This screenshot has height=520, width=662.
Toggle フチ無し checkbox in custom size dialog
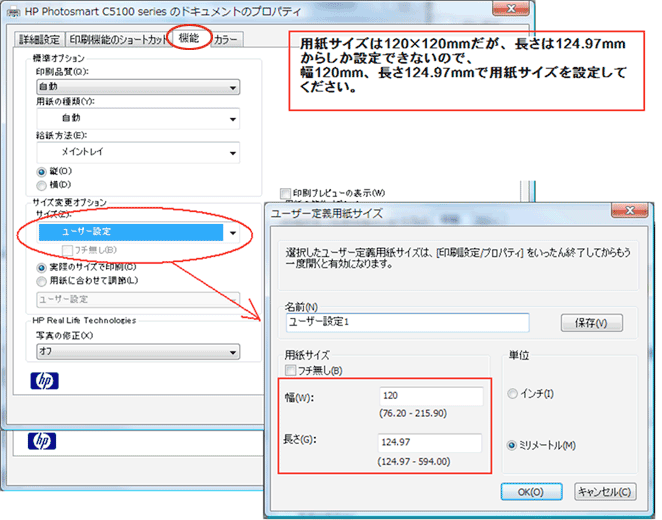click(x=290, y=371)
